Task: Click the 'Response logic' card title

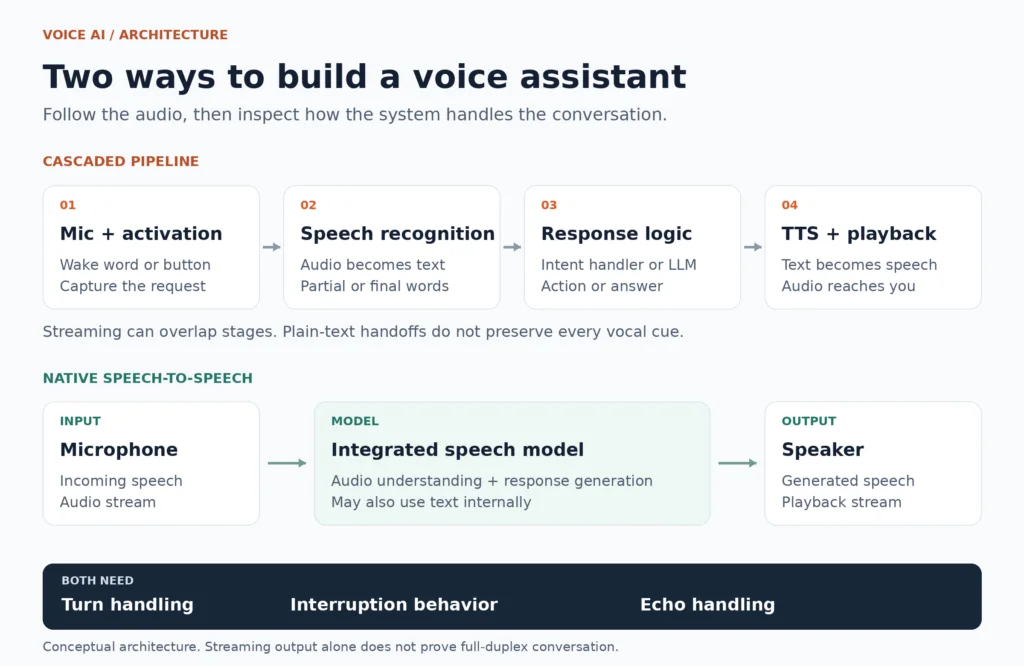Action: (616, 234)
